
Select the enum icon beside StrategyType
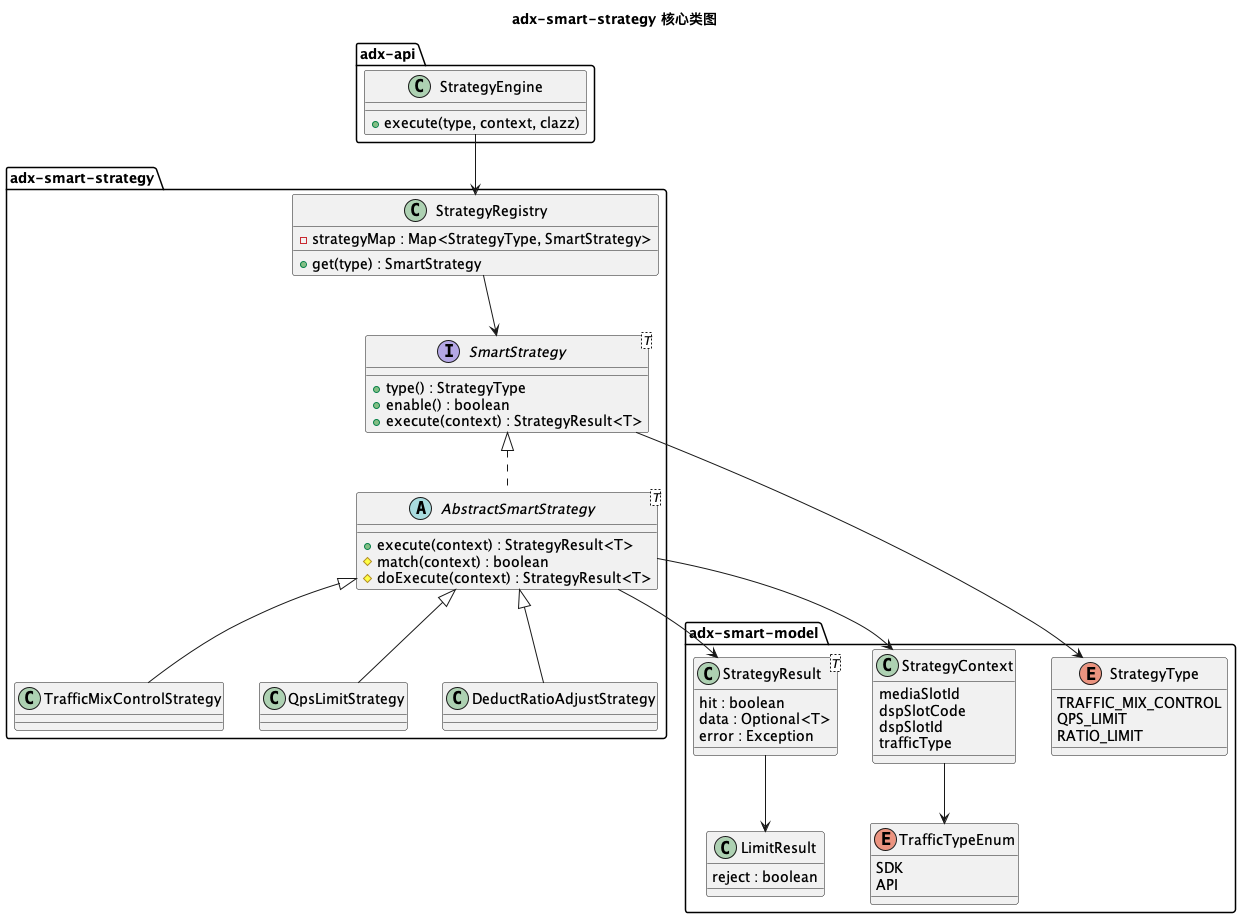(x=1091, y=673)
